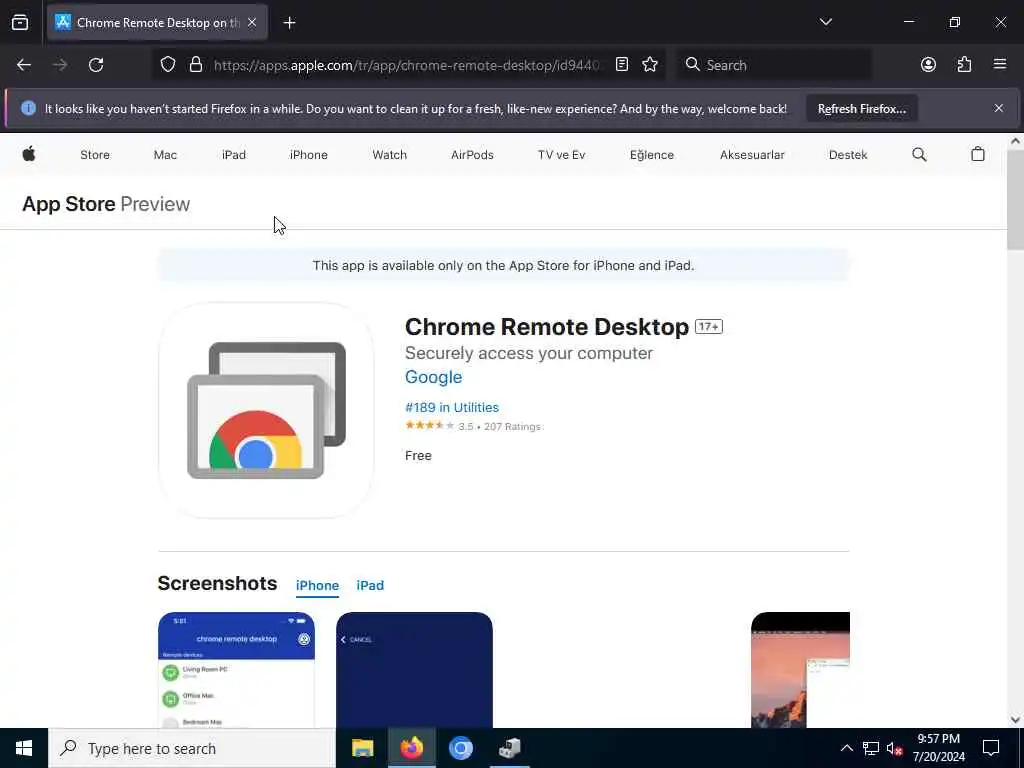The width and height of the screenshot is (1024, 768).
Task: Click the page vertical scrollbar thumb
Action: [x=1015, y=199]
